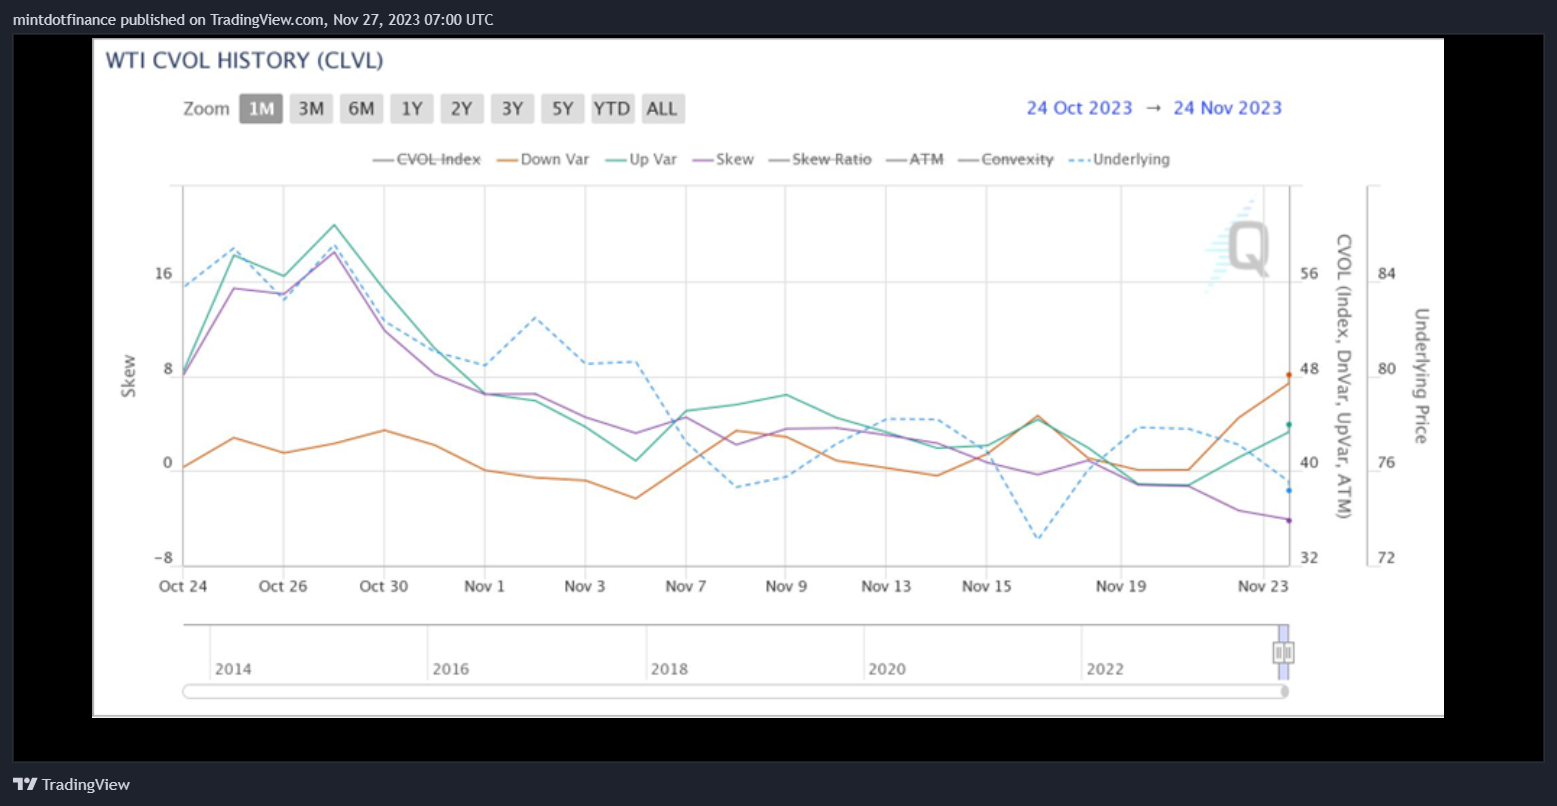Screen dimensions: 1557x806
Task: Click the Oct 30 x-axis date label
Action: click(x=384, y=586)
